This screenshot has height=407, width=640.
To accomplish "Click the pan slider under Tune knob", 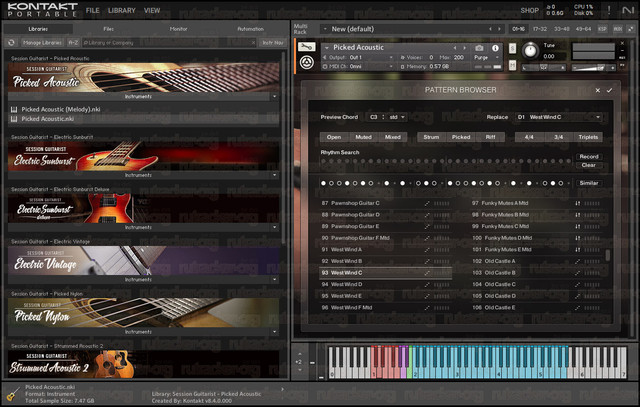I will point(544,68).
